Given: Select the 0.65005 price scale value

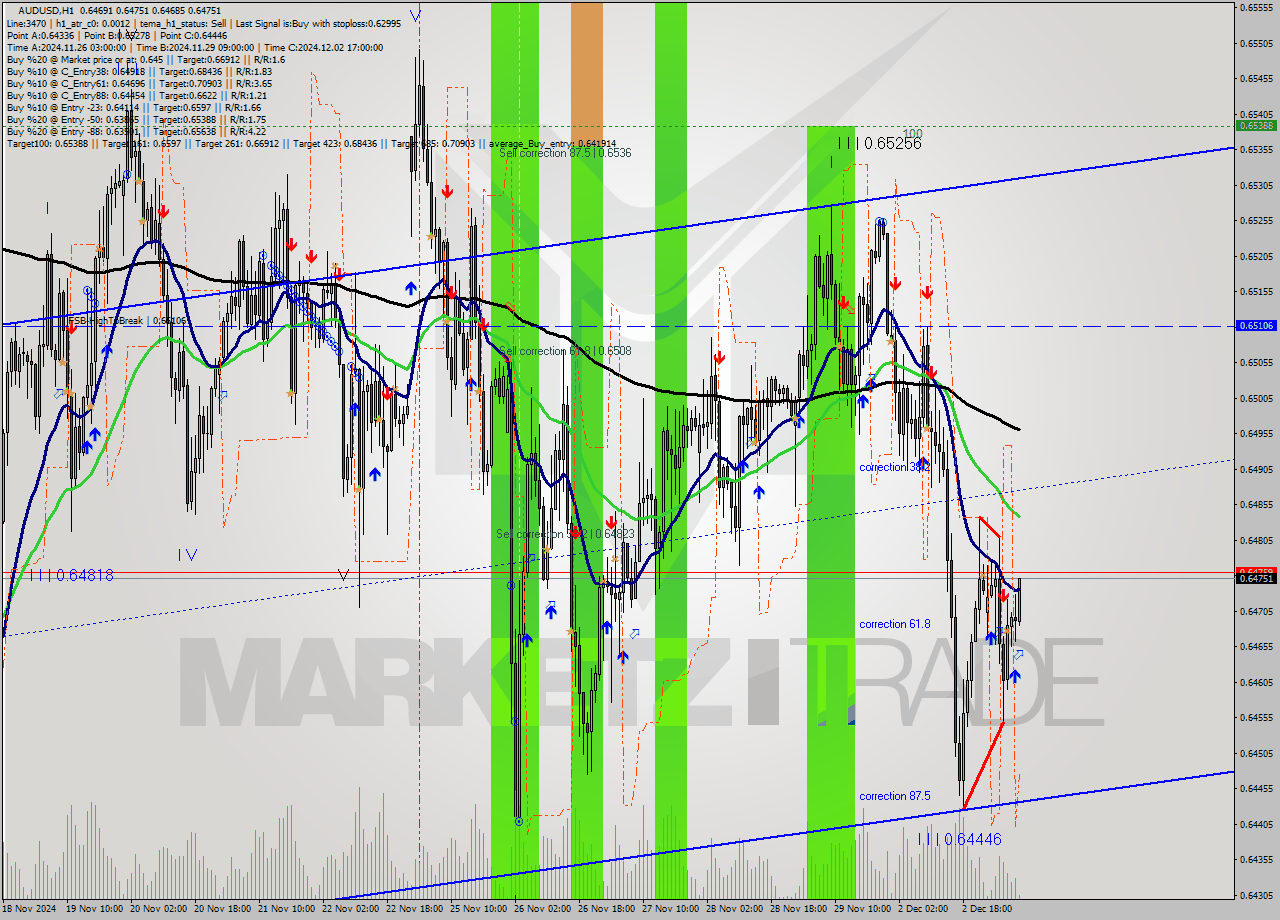Looking at the screenshot, I should tap(1255, 398).
